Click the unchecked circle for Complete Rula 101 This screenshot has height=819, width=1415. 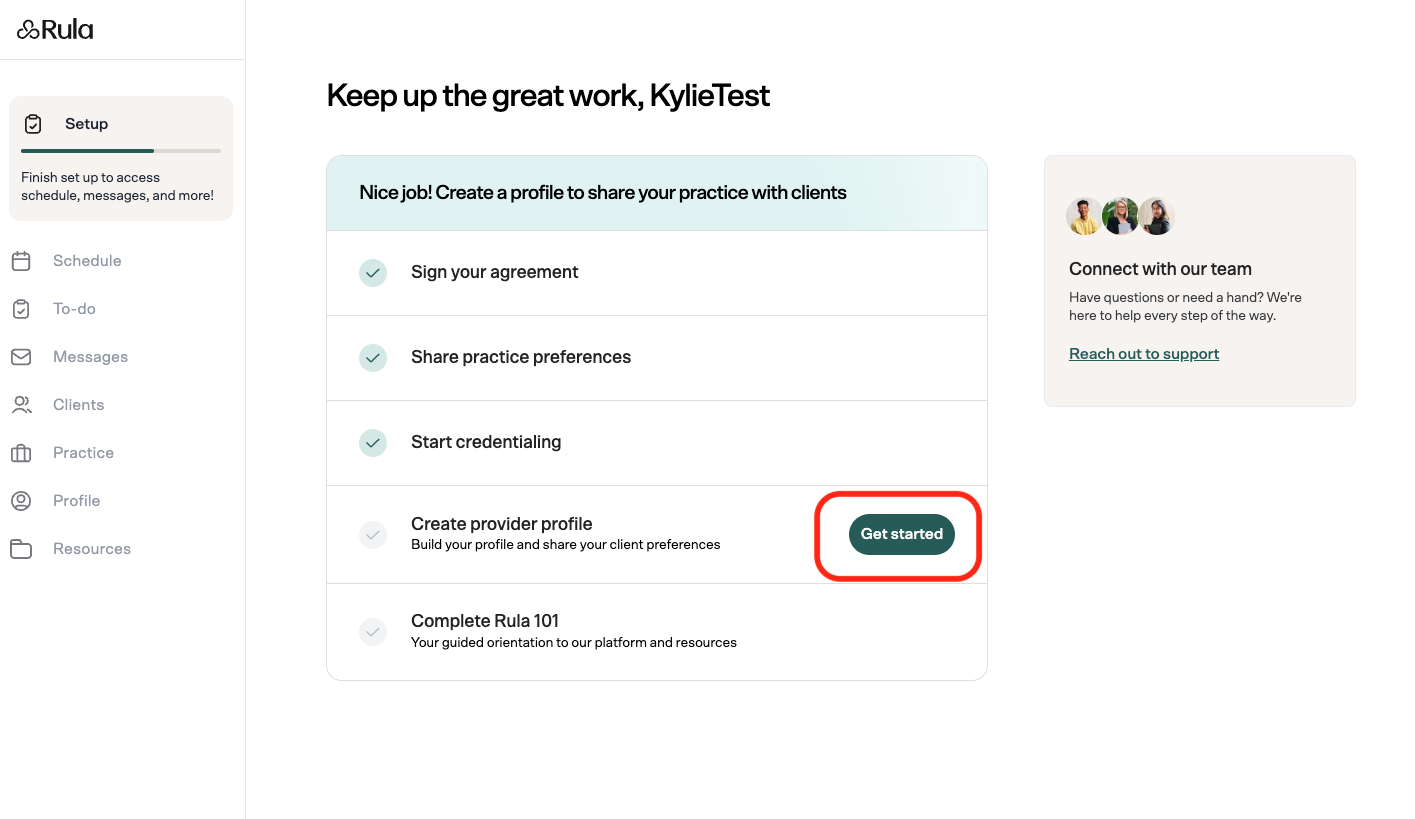372,631
